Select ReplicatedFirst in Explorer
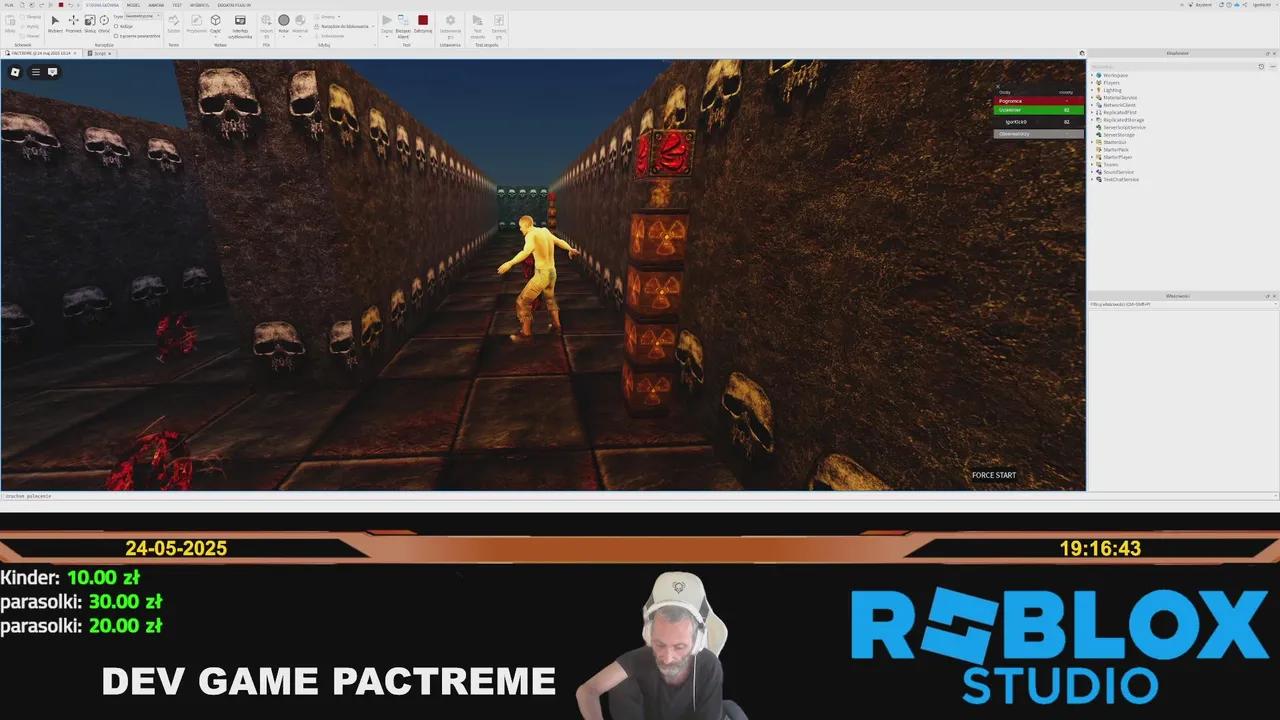Screen dimensions: 1280x720 pyautogui.click(x=1120, y=112)
